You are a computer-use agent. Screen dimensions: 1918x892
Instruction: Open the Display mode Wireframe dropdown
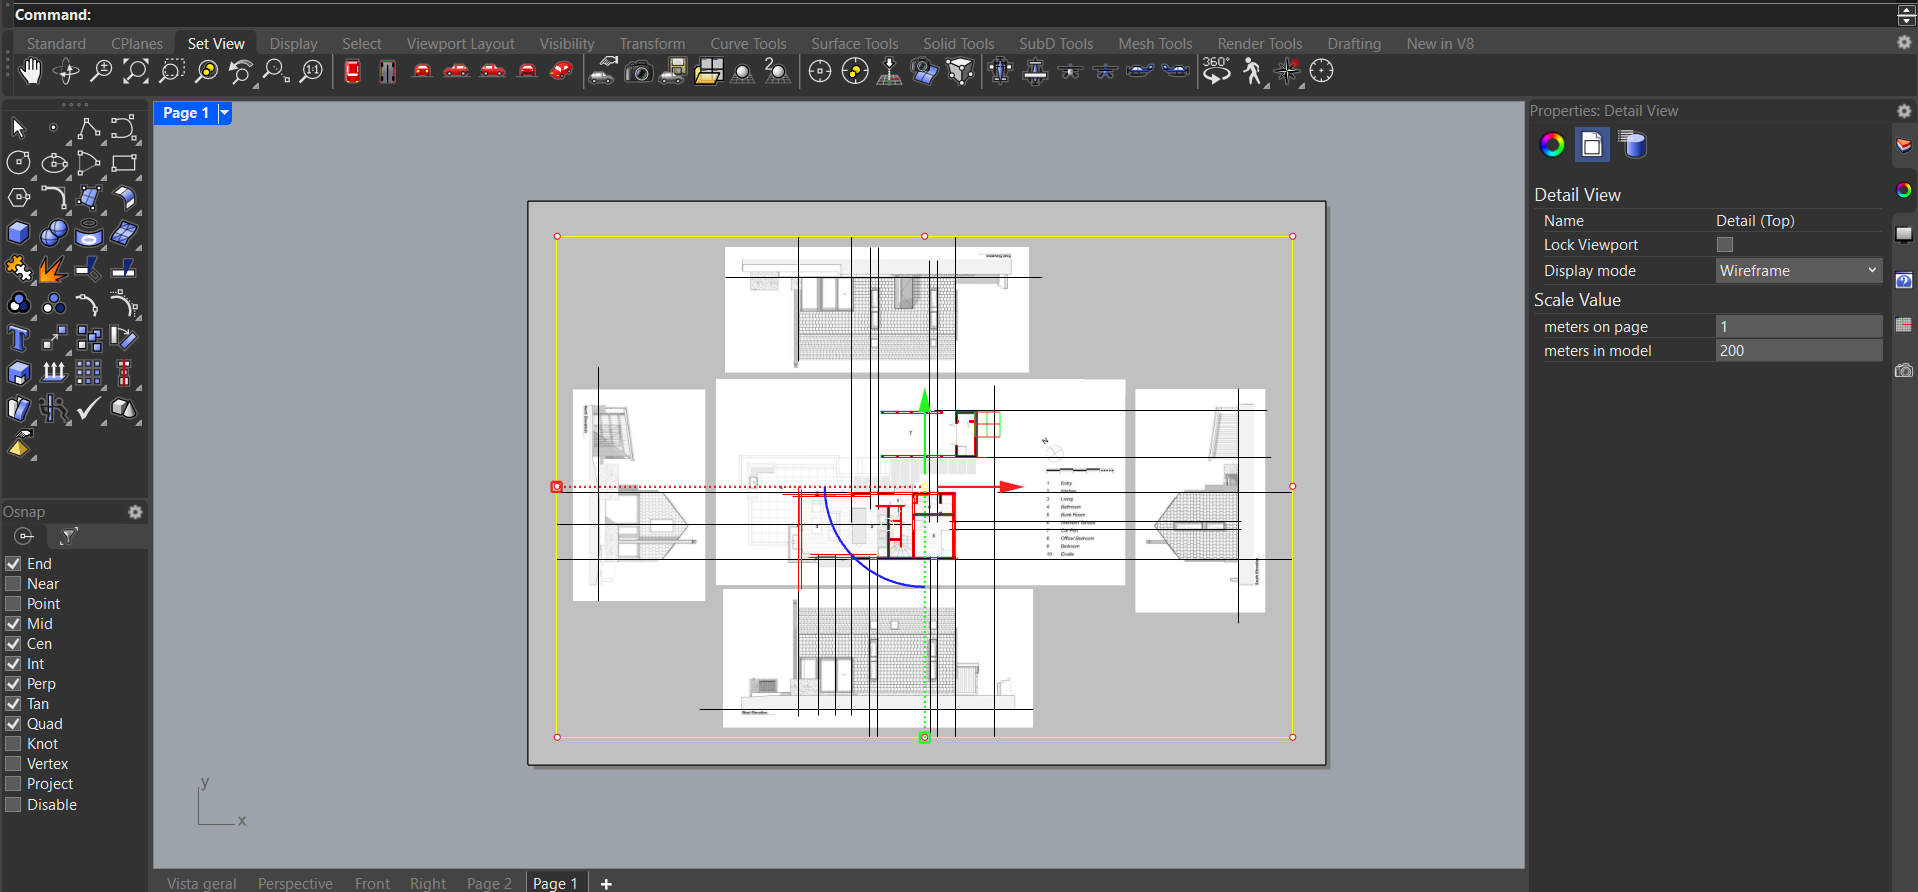point(1798,271)
